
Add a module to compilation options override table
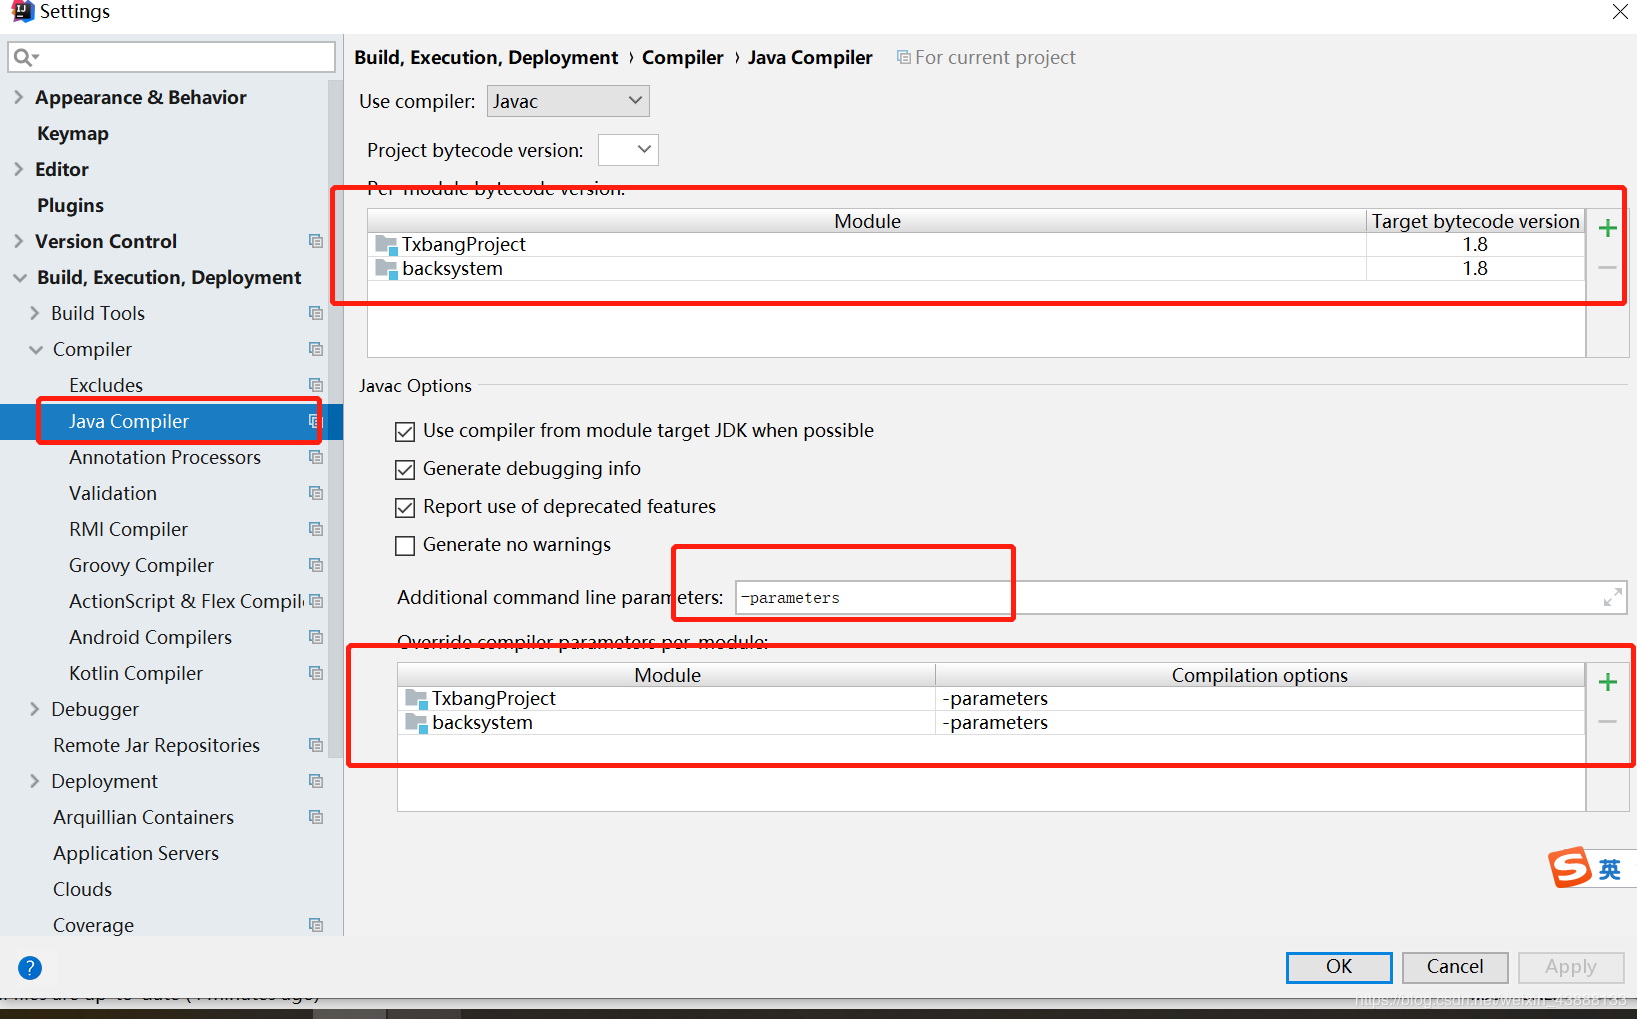(1607, 682)
